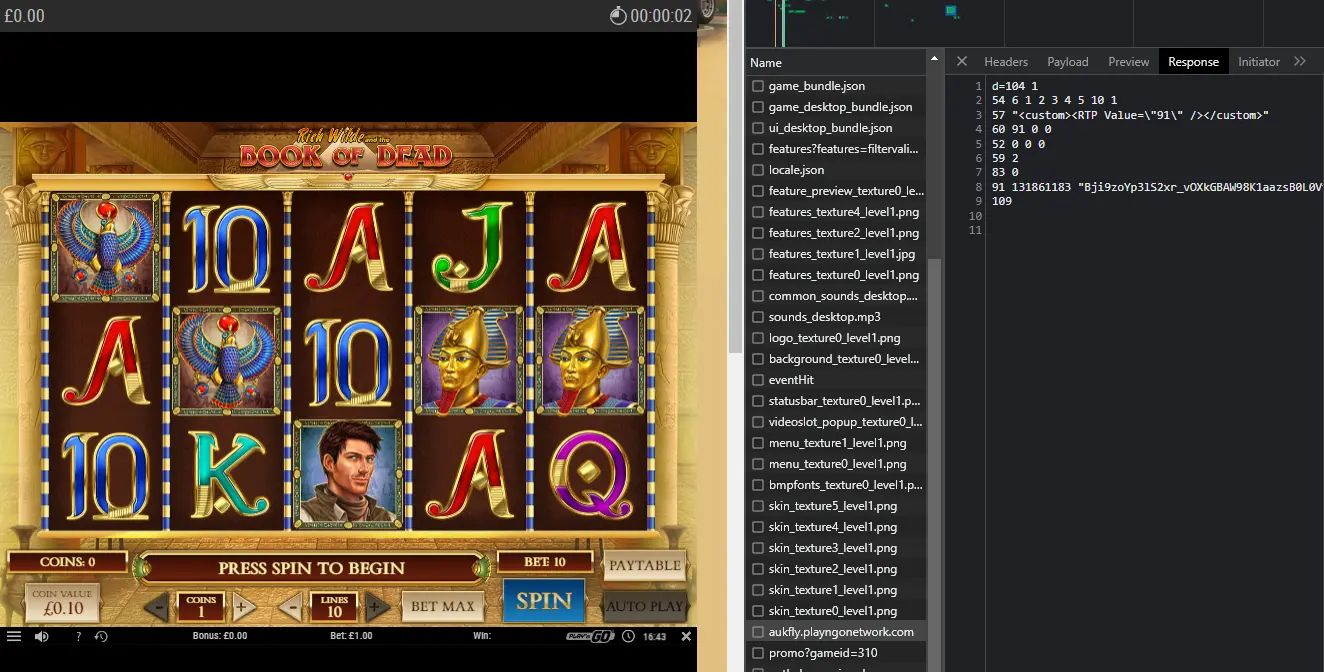This screenshot has width=1324, height=672.
Task: Close the game with the X icon
Action: 686,636
